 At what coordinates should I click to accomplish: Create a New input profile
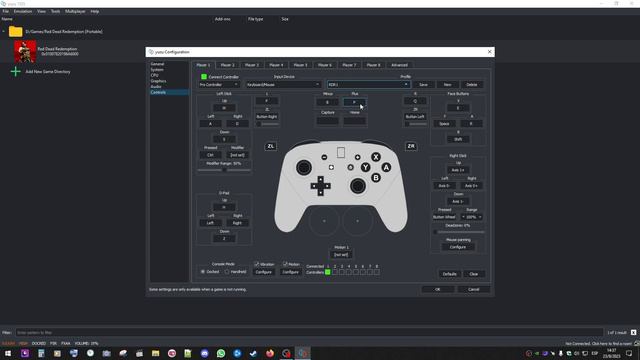[x=447, y=84]
